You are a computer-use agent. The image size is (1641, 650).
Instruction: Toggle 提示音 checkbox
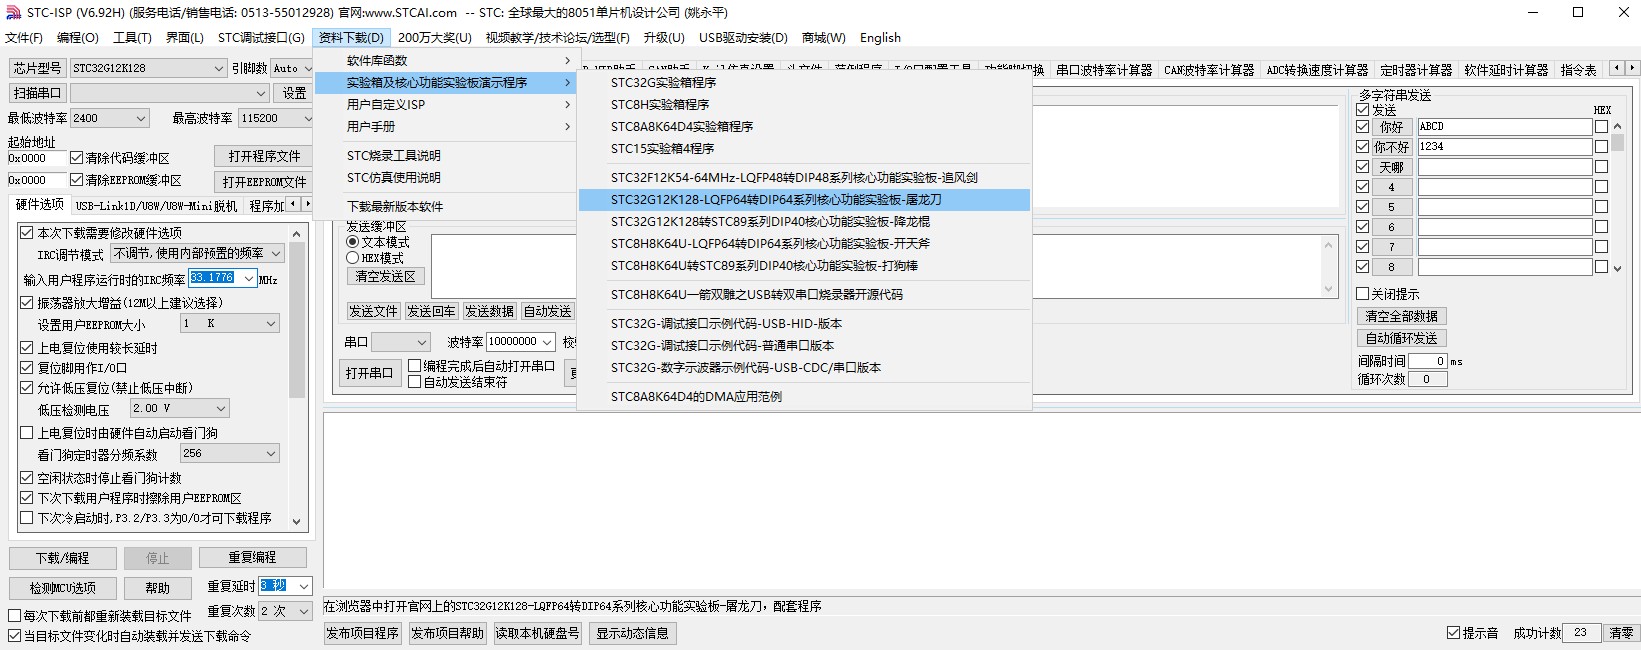coord(1453,633)
